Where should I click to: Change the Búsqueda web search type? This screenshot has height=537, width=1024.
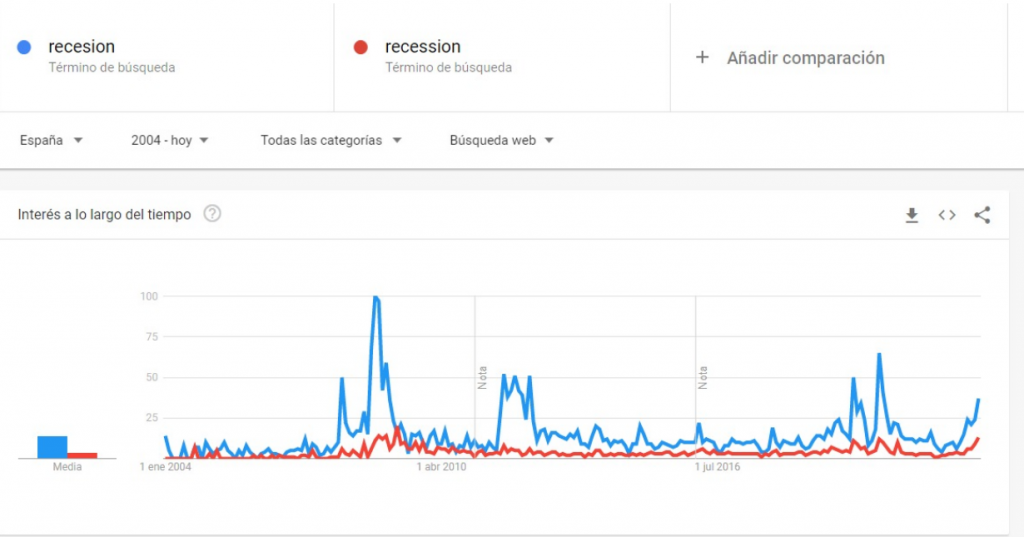(x=501, y=141)
